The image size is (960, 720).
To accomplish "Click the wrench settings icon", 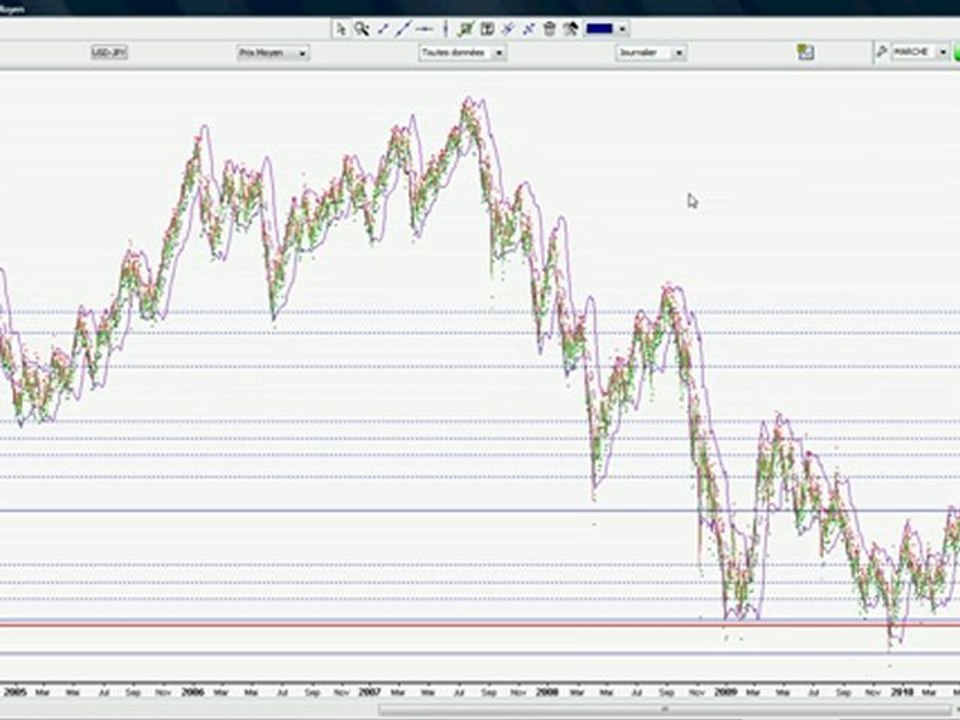I will 881,53.
